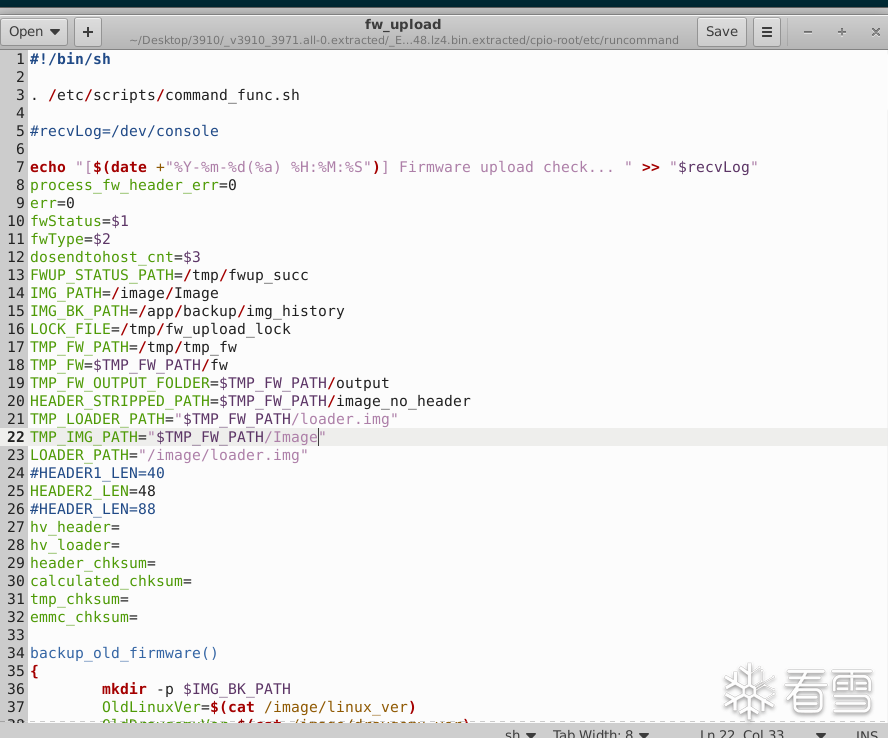Click the TMP_FW_PATH=/tmp/tmp_fw line
The width and height of the screenshot is (888, 738).
coord(133,347)
